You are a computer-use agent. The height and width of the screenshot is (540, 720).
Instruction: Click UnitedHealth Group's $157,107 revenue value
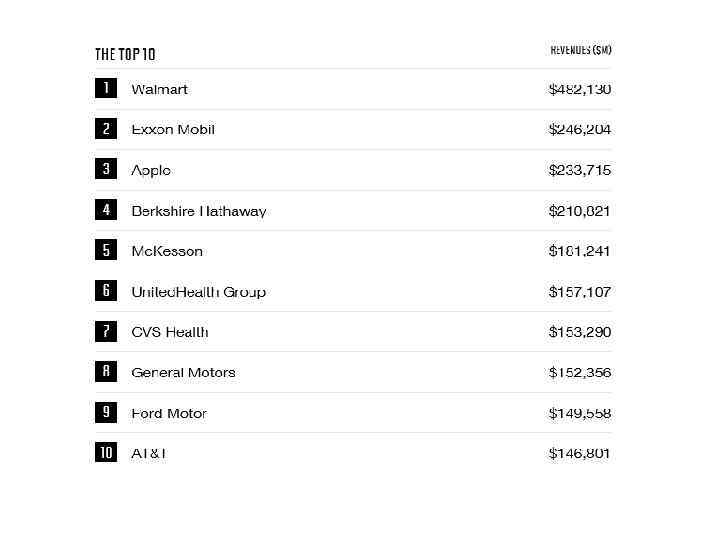coord(579,292)
